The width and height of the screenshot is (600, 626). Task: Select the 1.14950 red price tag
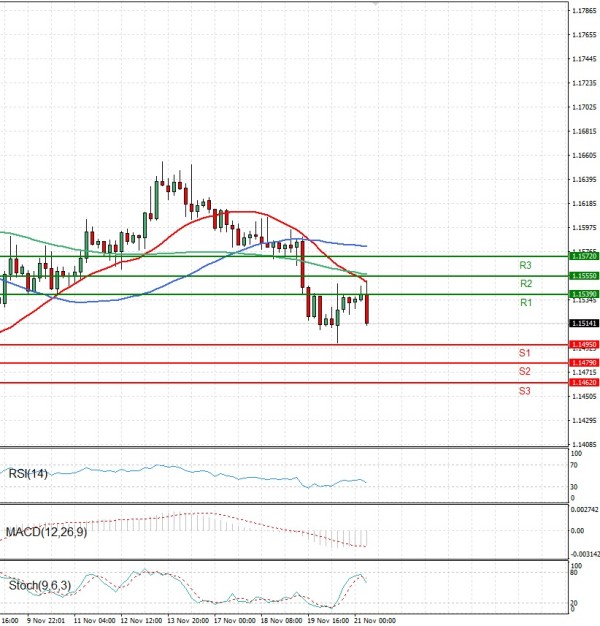tap(584, 345)
